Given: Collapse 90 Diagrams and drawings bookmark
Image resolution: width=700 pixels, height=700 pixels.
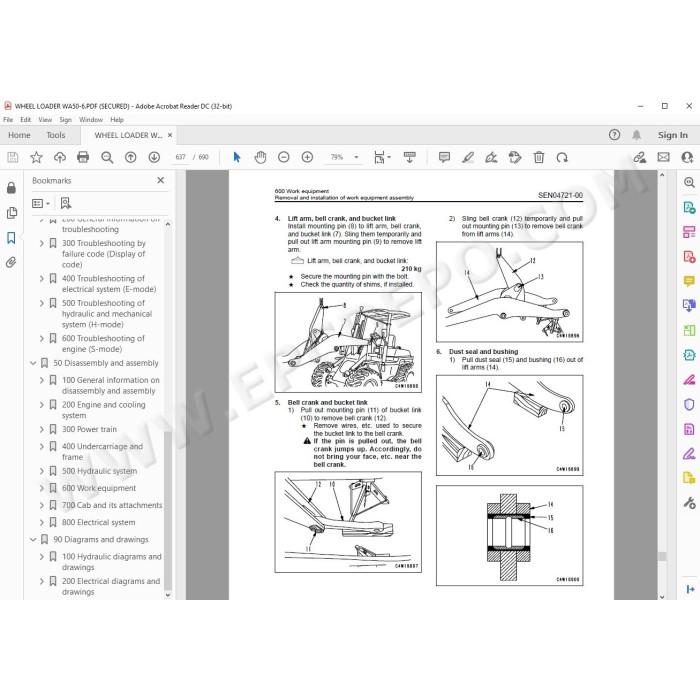Looking at the screenshot, I should pyautogui.click(x=33, y=539).
